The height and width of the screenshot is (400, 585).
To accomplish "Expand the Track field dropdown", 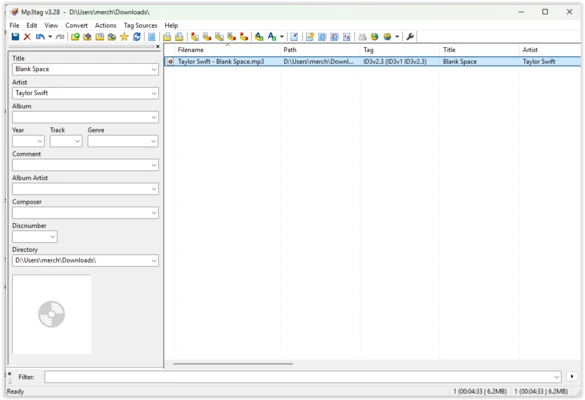I will 77,141.
